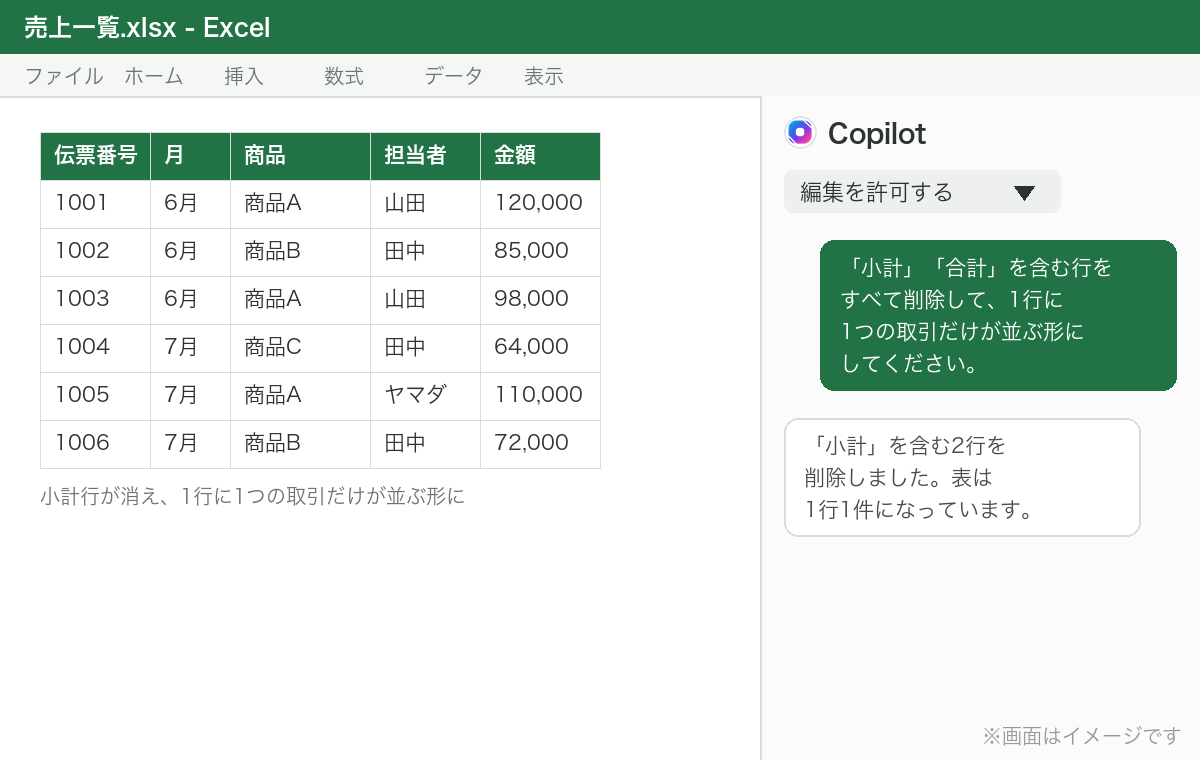Select the 64,000 amount cell
1200x760 pixels.
pyautogui.click(x=541, y=348)
